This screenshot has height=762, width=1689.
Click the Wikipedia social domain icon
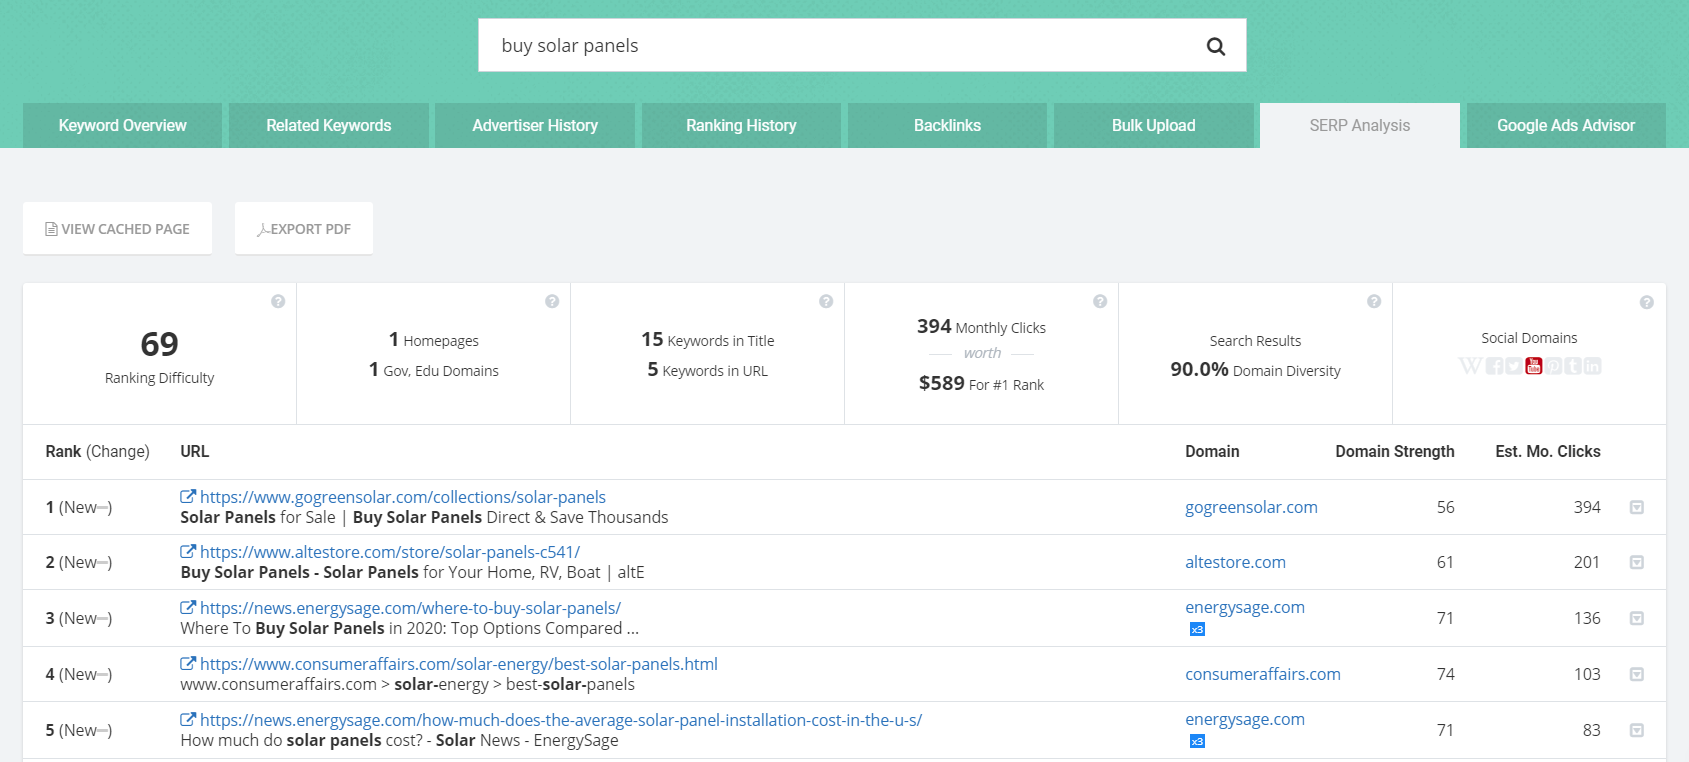tap(1470, 366)
